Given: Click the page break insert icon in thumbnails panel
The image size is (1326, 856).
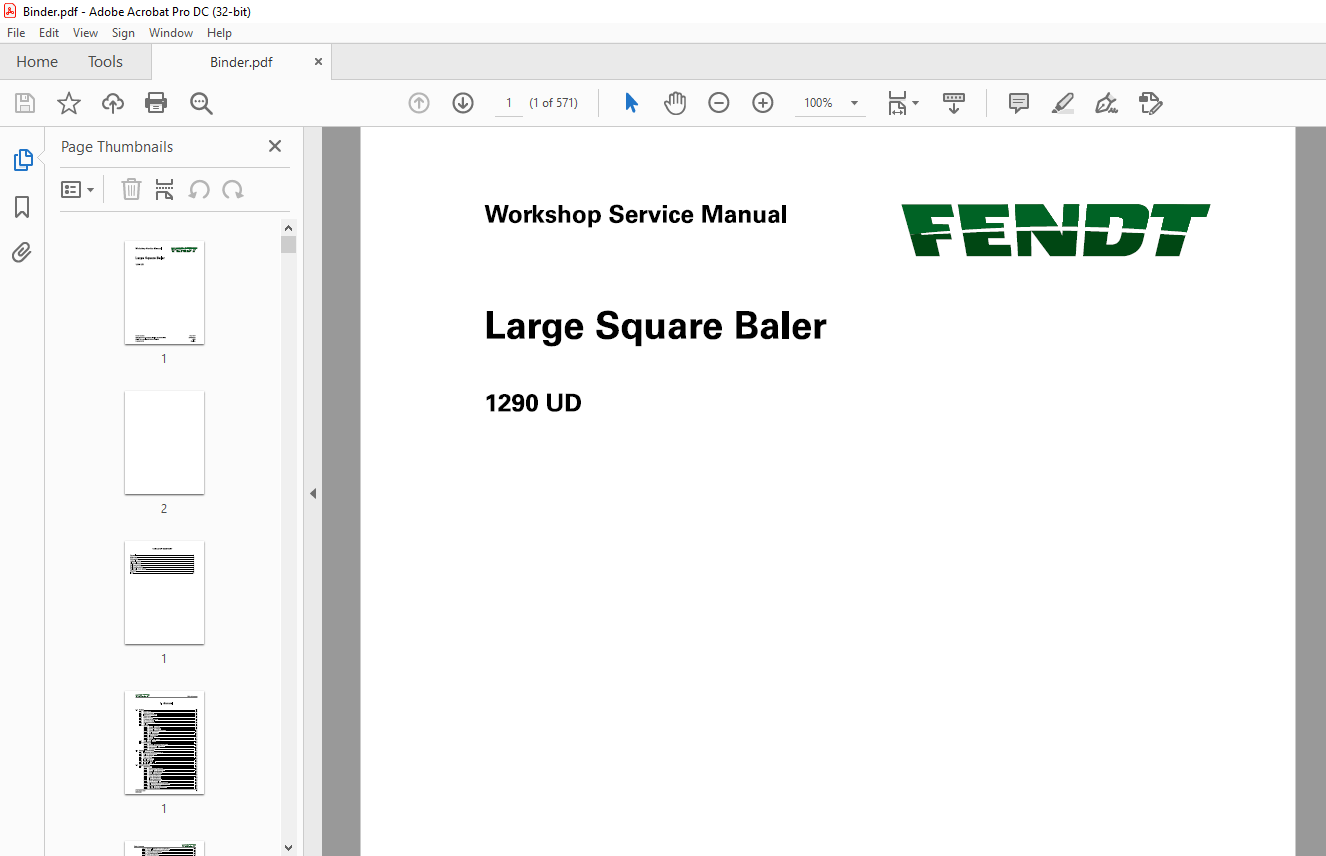Looking at the screenshot, I should pyautogui.click(x=165, y=189).
